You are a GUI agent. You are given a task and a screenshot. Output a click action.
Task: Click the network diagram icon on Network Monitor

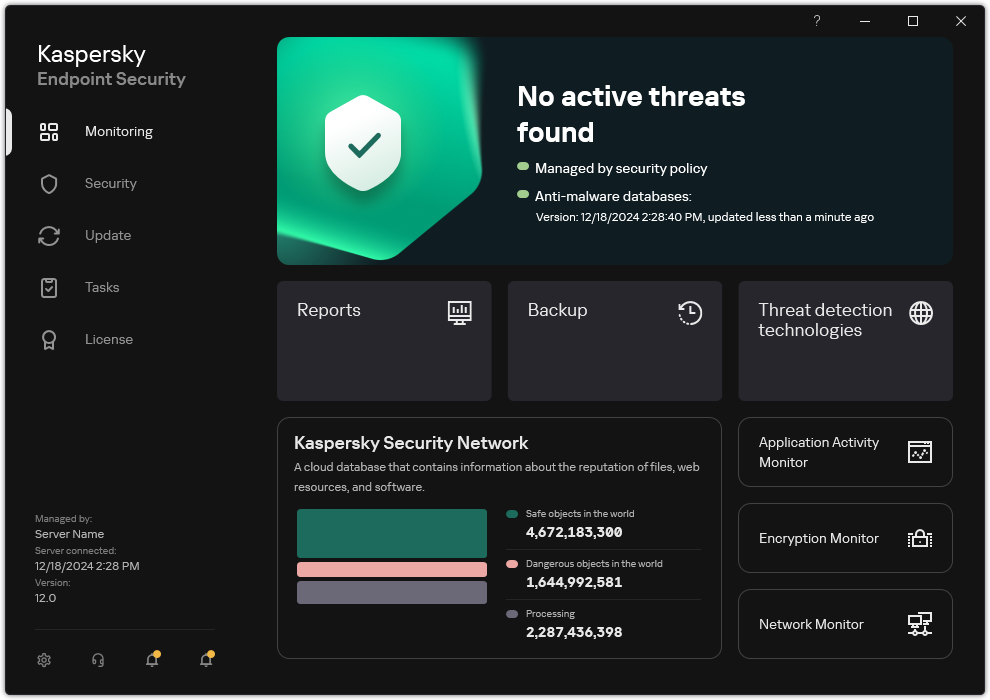coord(921,624)
